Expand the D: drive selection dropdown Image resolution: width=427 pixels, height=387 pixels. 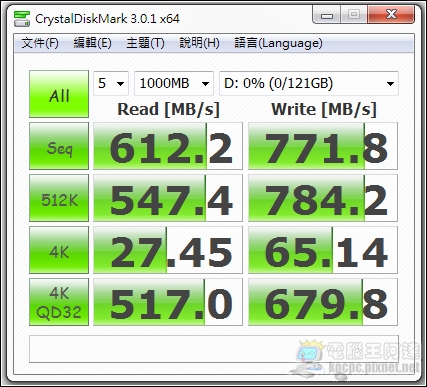click(309, 83)
